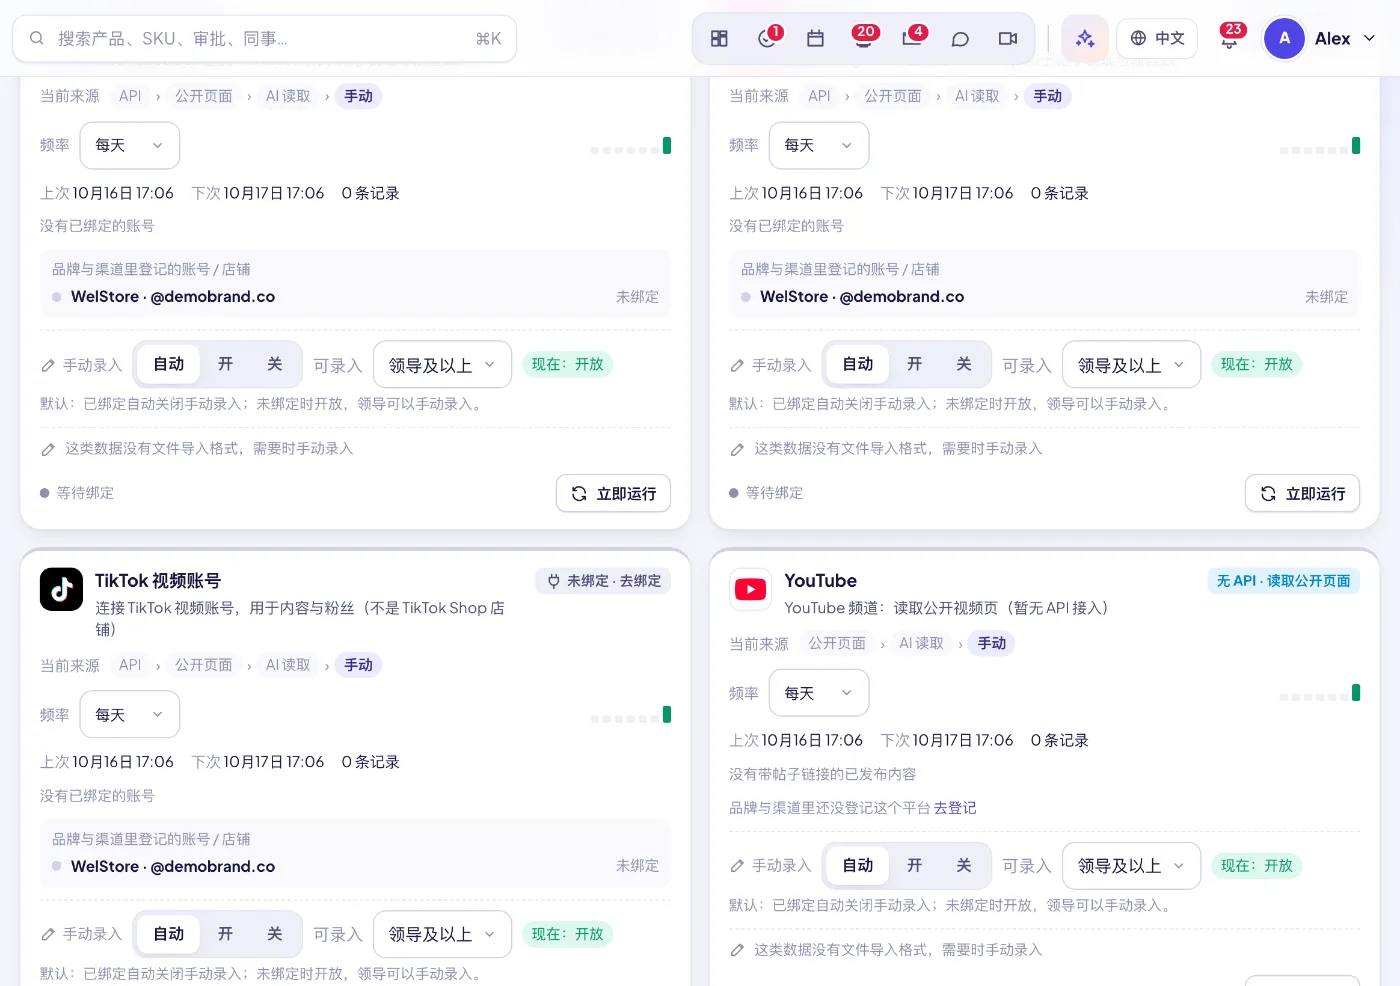This screenshot has height=986, width=1400.
Task: Set TikTok manual entry to 关
Action: [275, 934]
